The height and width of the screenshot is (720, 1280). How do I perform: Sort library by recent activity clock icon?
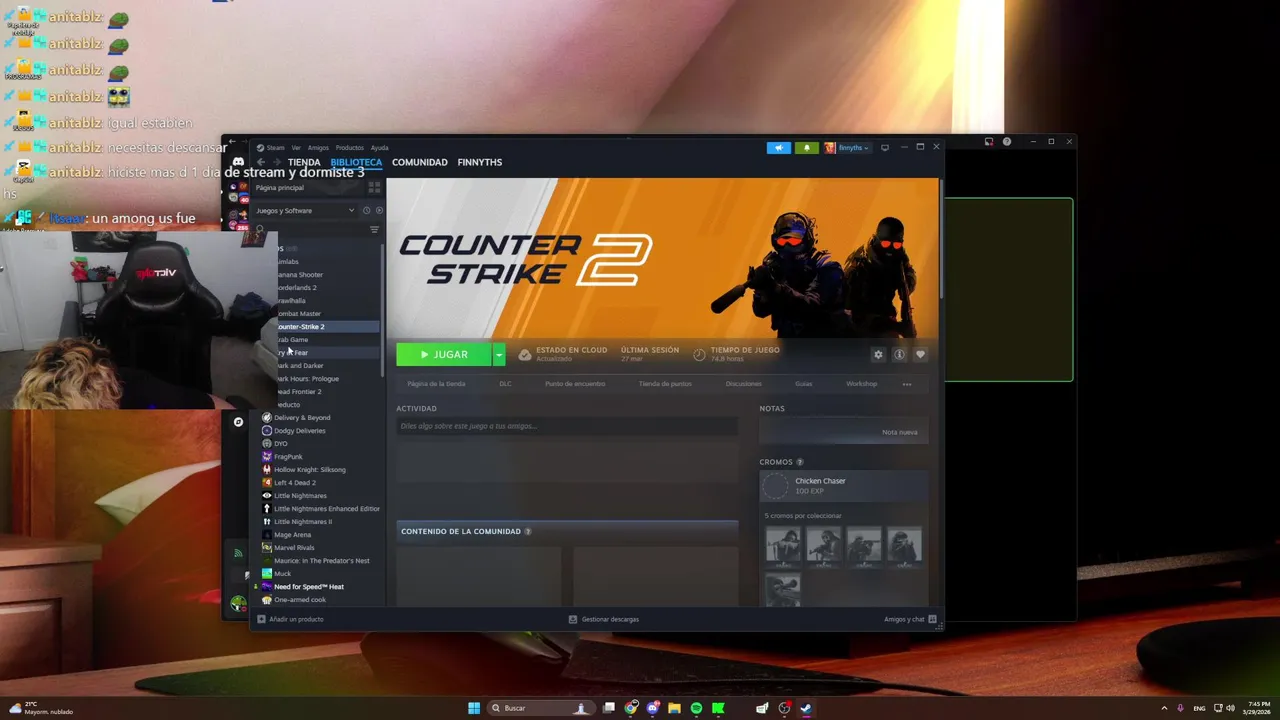point(366,211)
